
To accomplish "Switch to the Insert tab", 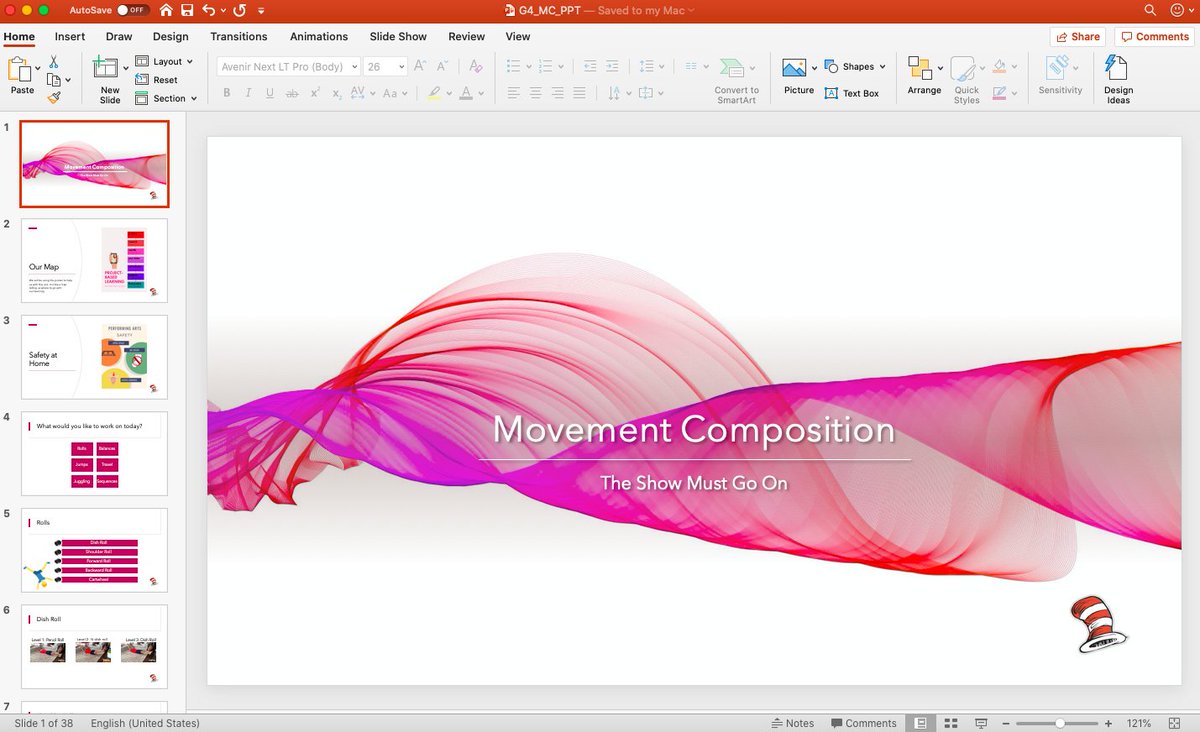I will pyautogui.click(x=70, y=36).
